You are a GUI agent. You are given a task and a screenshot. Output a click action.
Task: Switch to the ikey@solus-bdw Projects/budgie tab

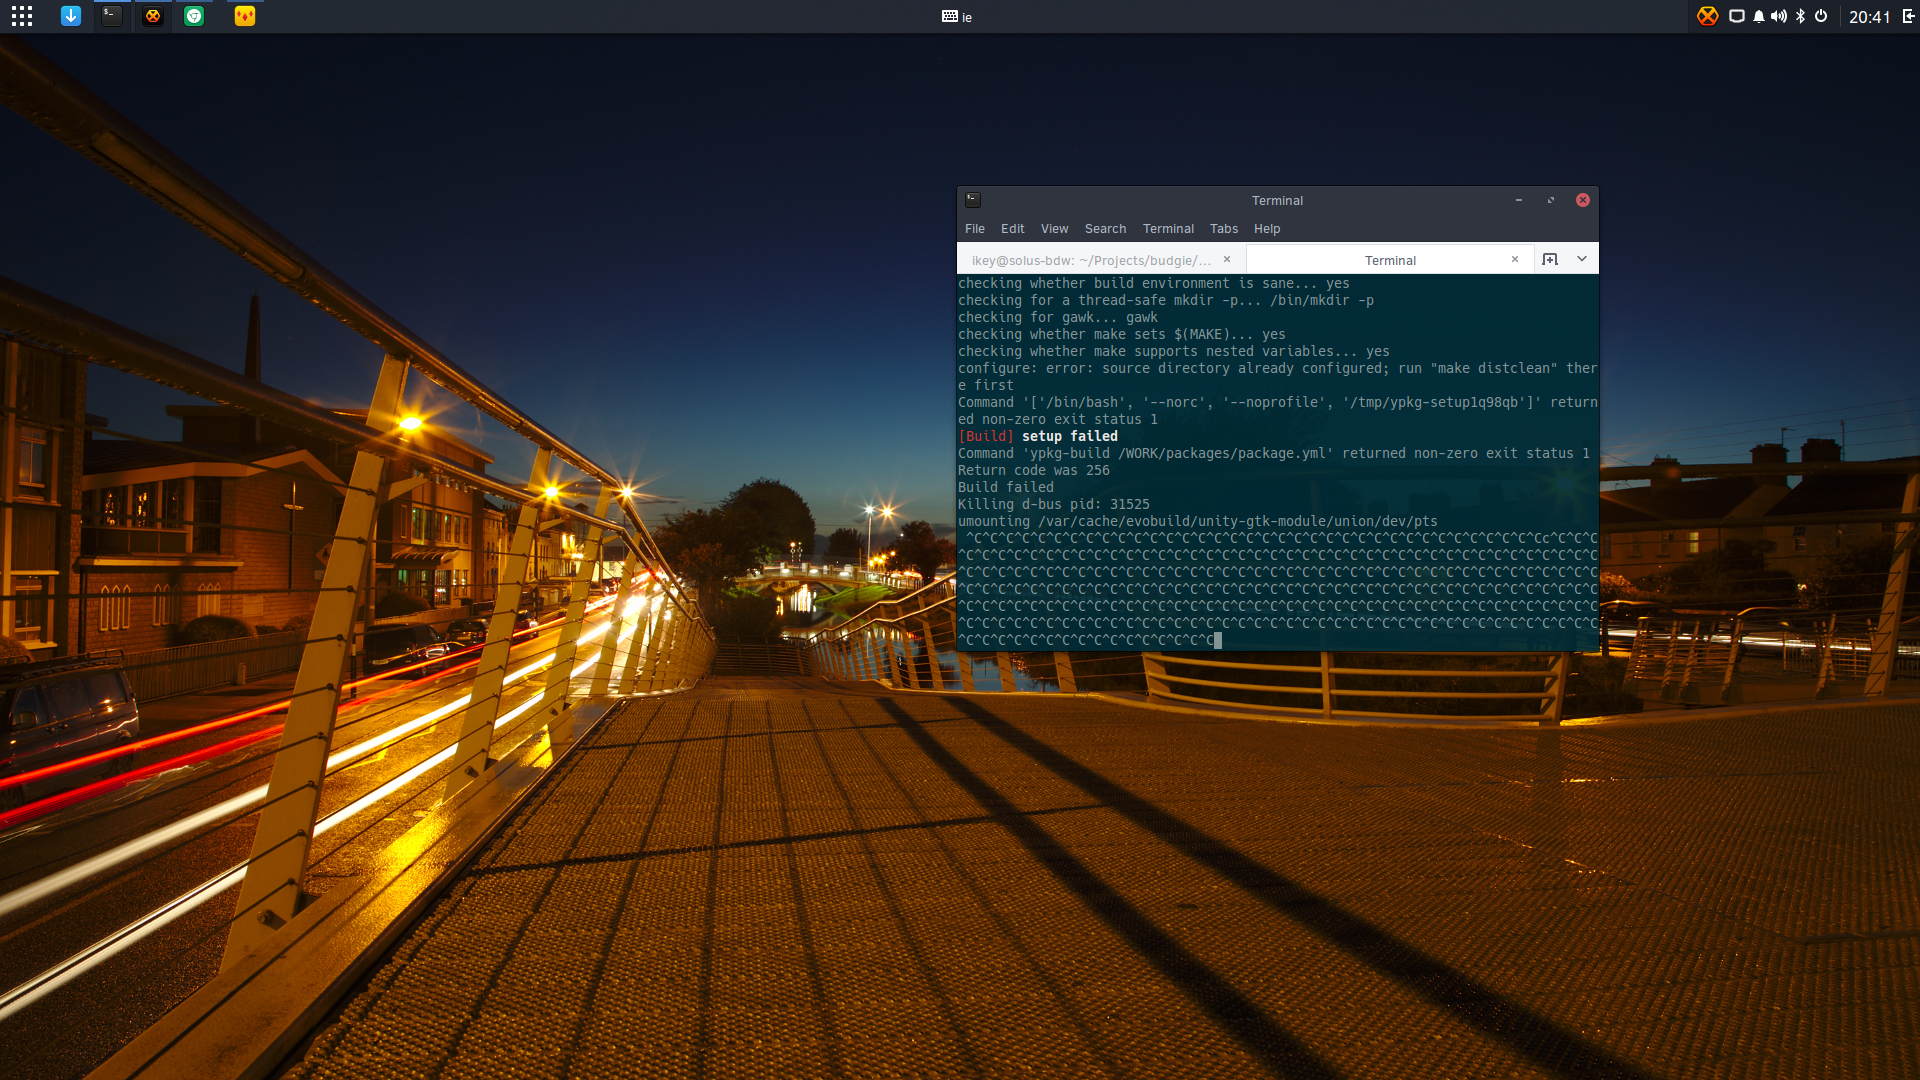pos(1091,260)
